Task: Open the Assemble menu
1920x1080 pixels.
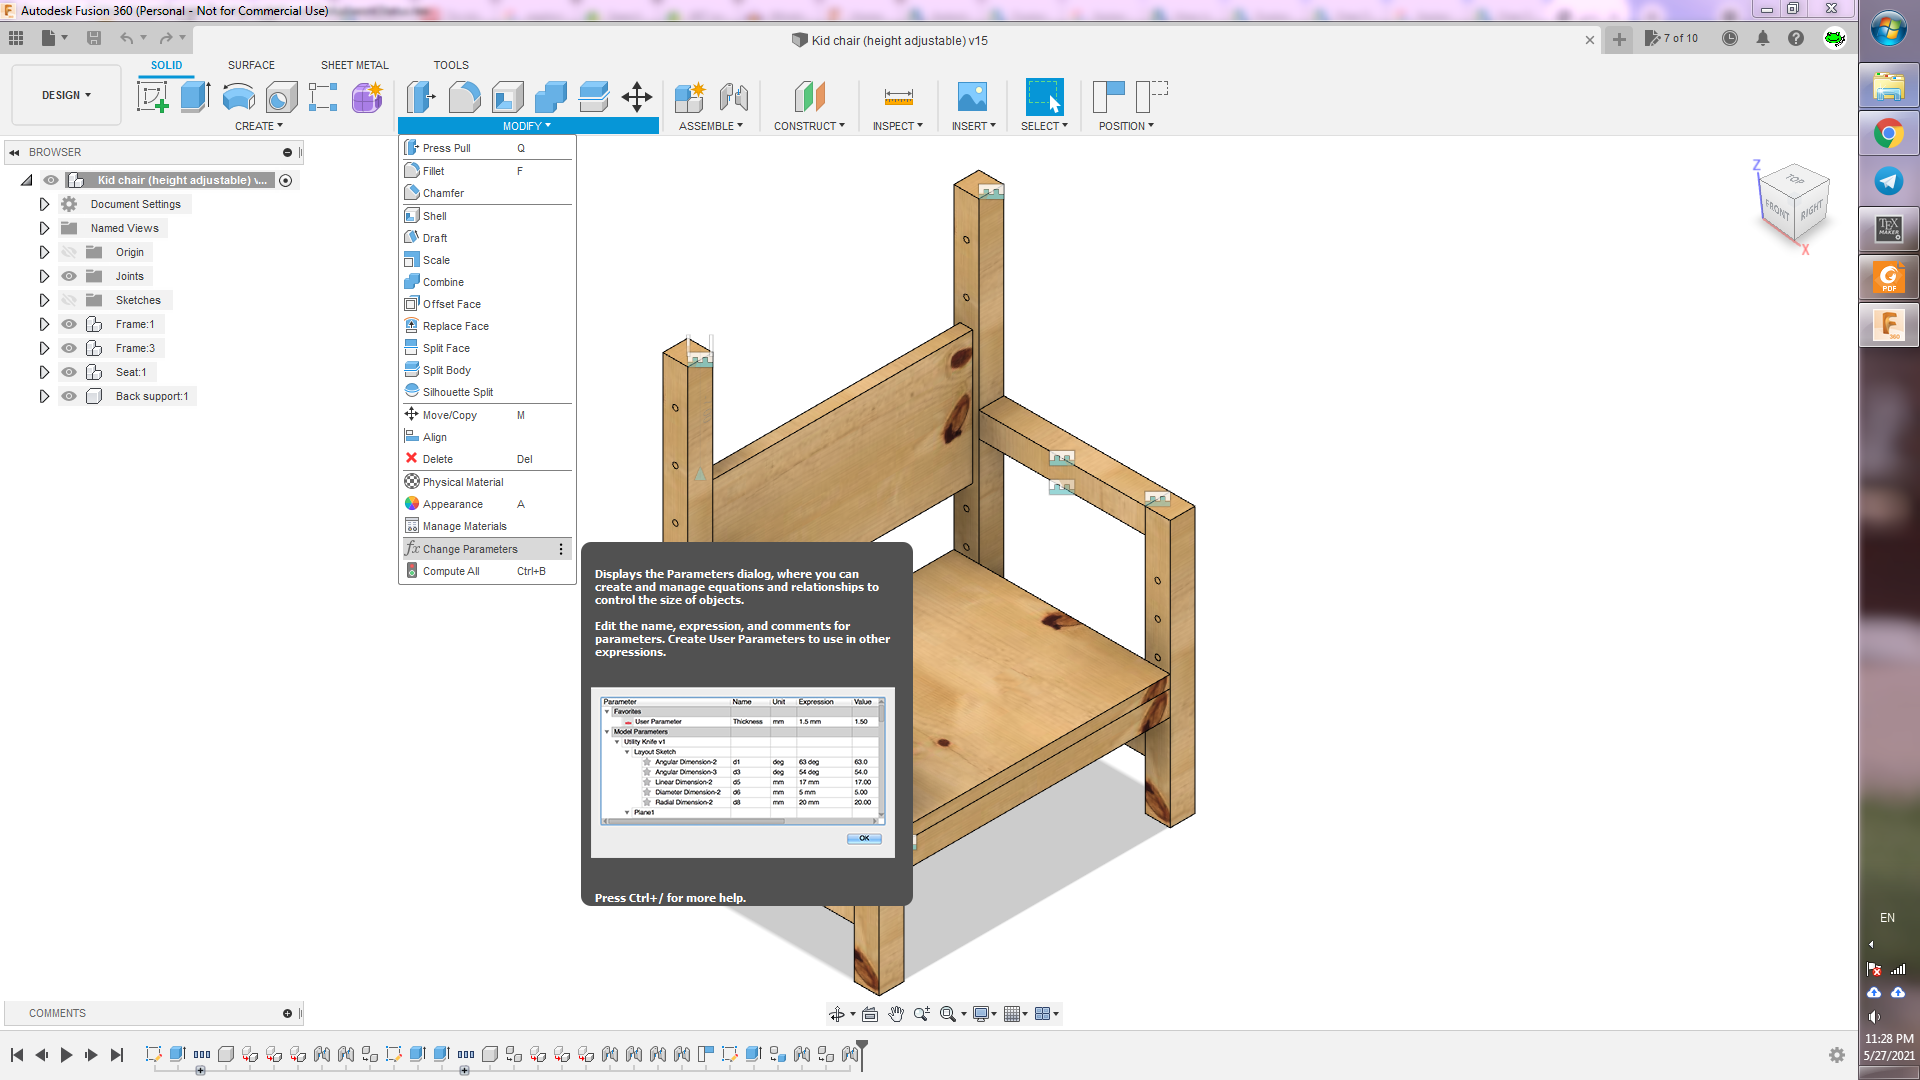Action: click(711, 125)
